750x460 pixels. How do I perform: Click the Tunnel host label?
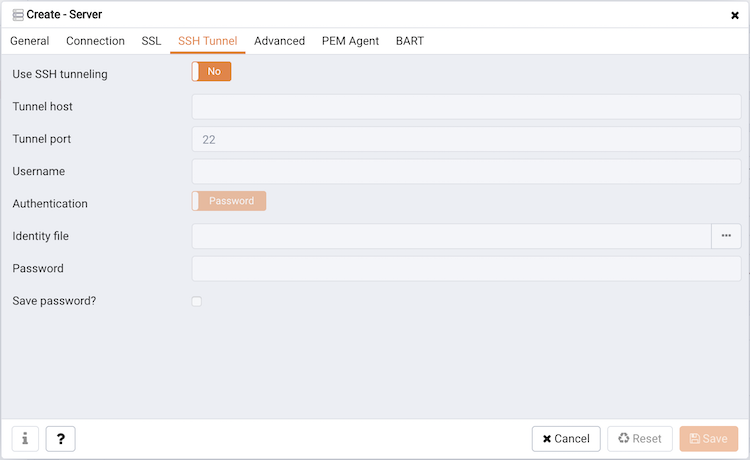(x=43, y=106)
